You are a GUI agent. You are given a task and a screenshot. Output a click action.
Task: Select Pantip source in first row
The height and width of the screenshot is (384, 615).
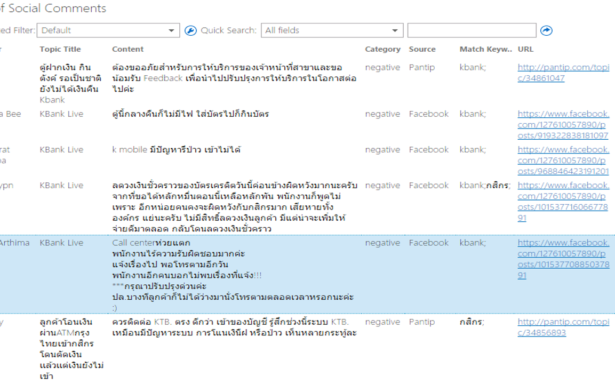pyautogui.click(x=422, y=67)
